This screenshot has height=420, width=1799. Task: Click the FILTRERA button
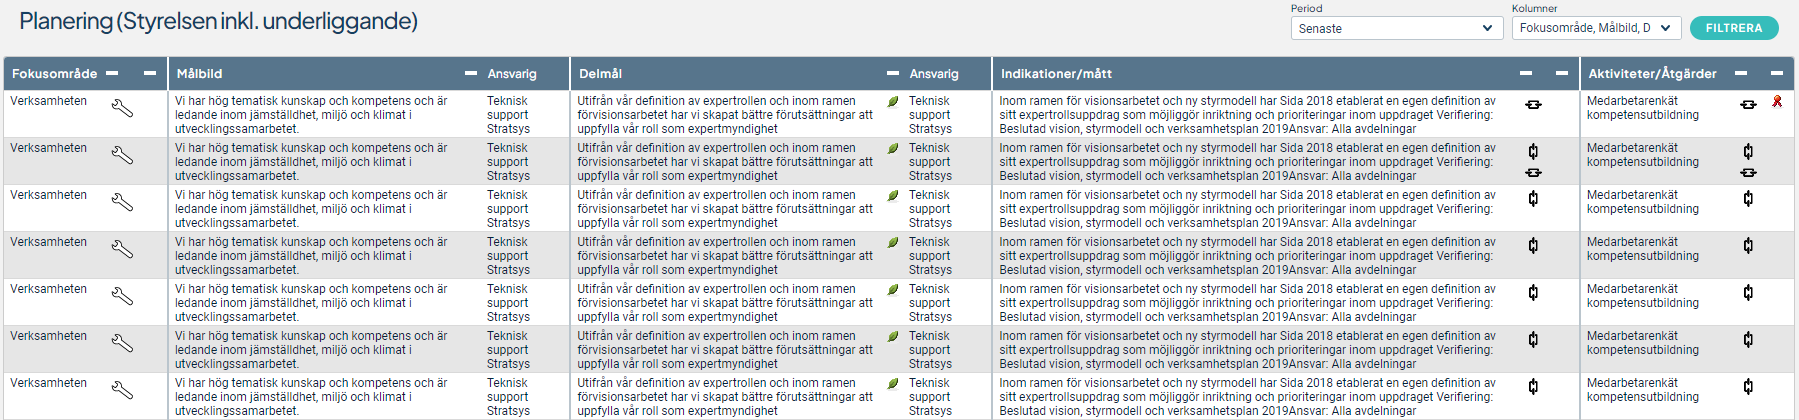[x=1734, y=28]
